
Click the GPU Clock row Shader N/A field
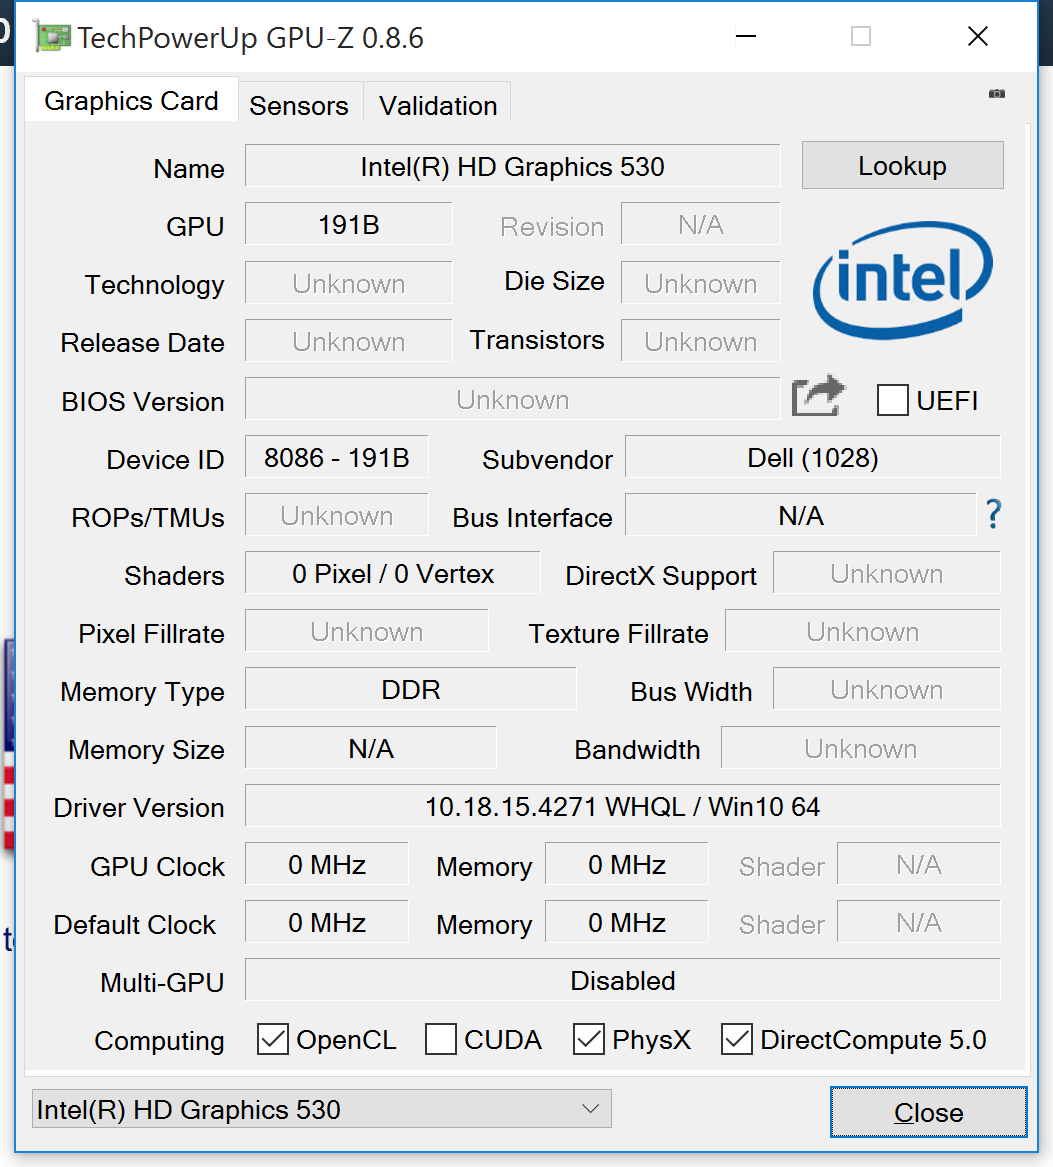click(x=918, y=864)
